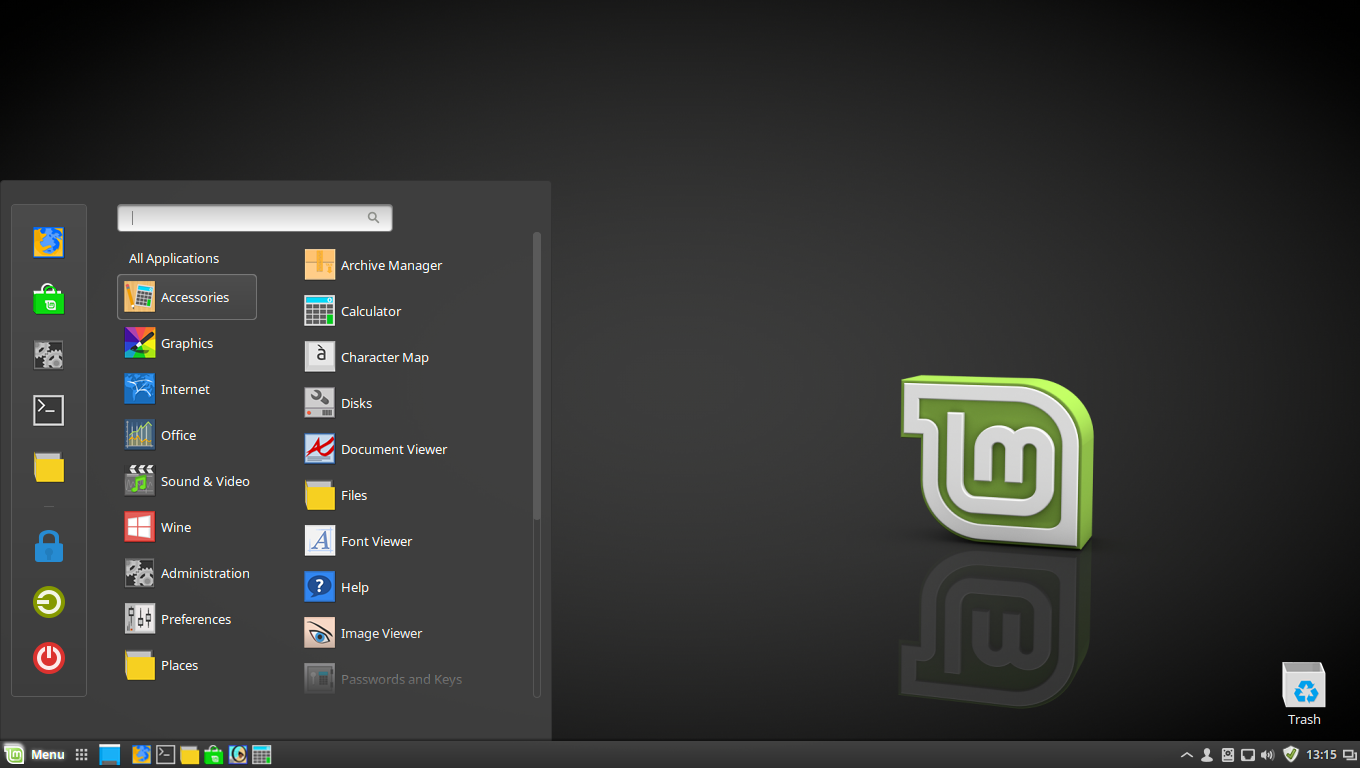Select the Internet category
This screenshot has width=1360, height=768.
pyautogui.click(x=187, y=389)
